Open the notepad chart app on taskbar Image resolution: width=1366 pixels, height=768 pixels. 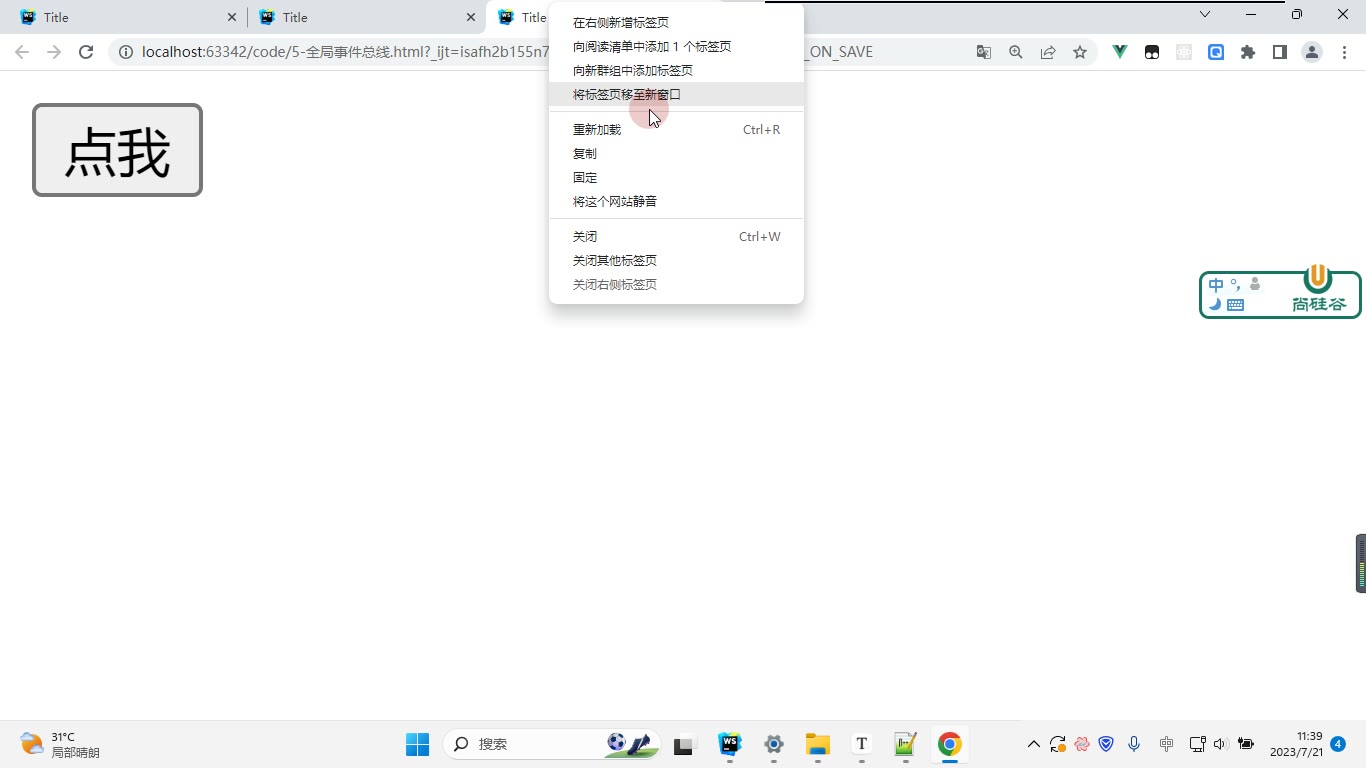tap(906, 744)
